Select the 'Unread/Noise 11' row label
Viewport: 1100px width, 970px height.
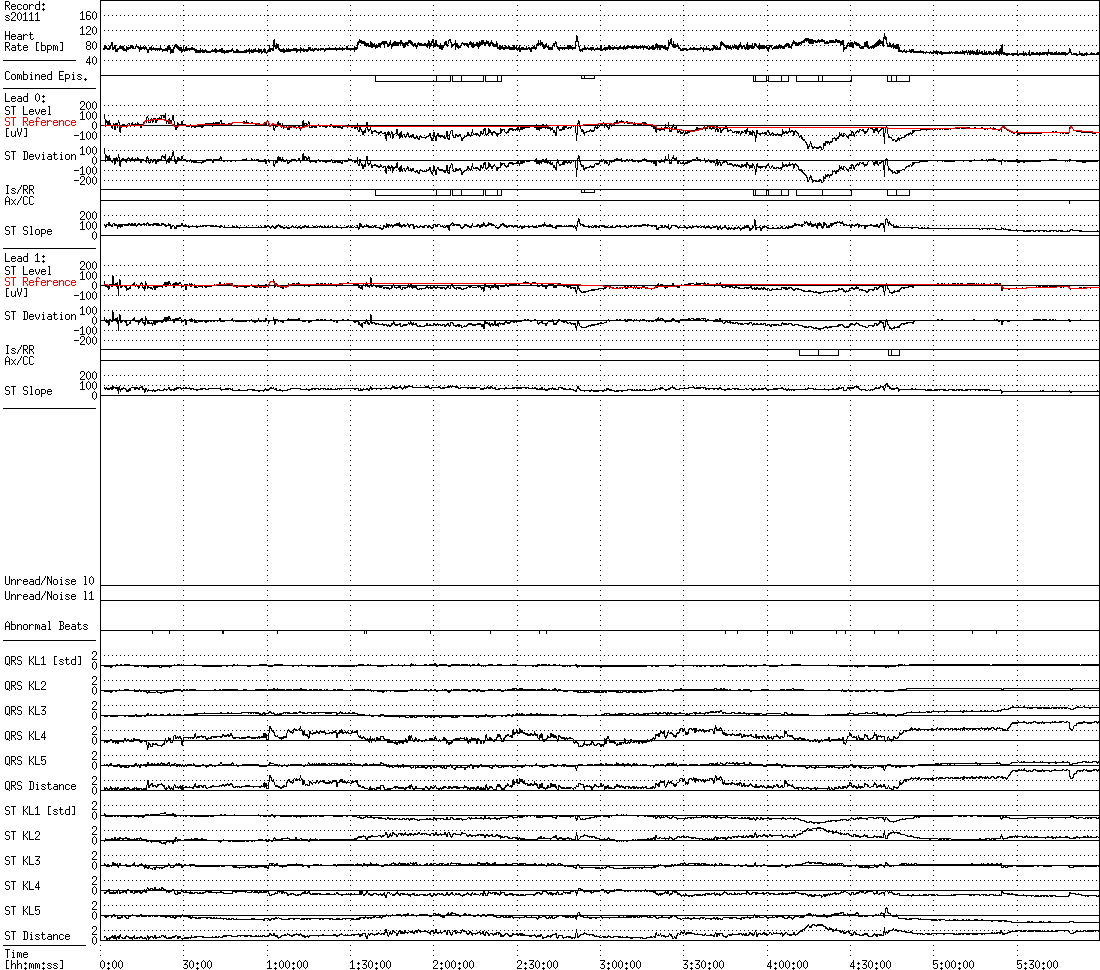pyautogui.click(x=49, y=596)
